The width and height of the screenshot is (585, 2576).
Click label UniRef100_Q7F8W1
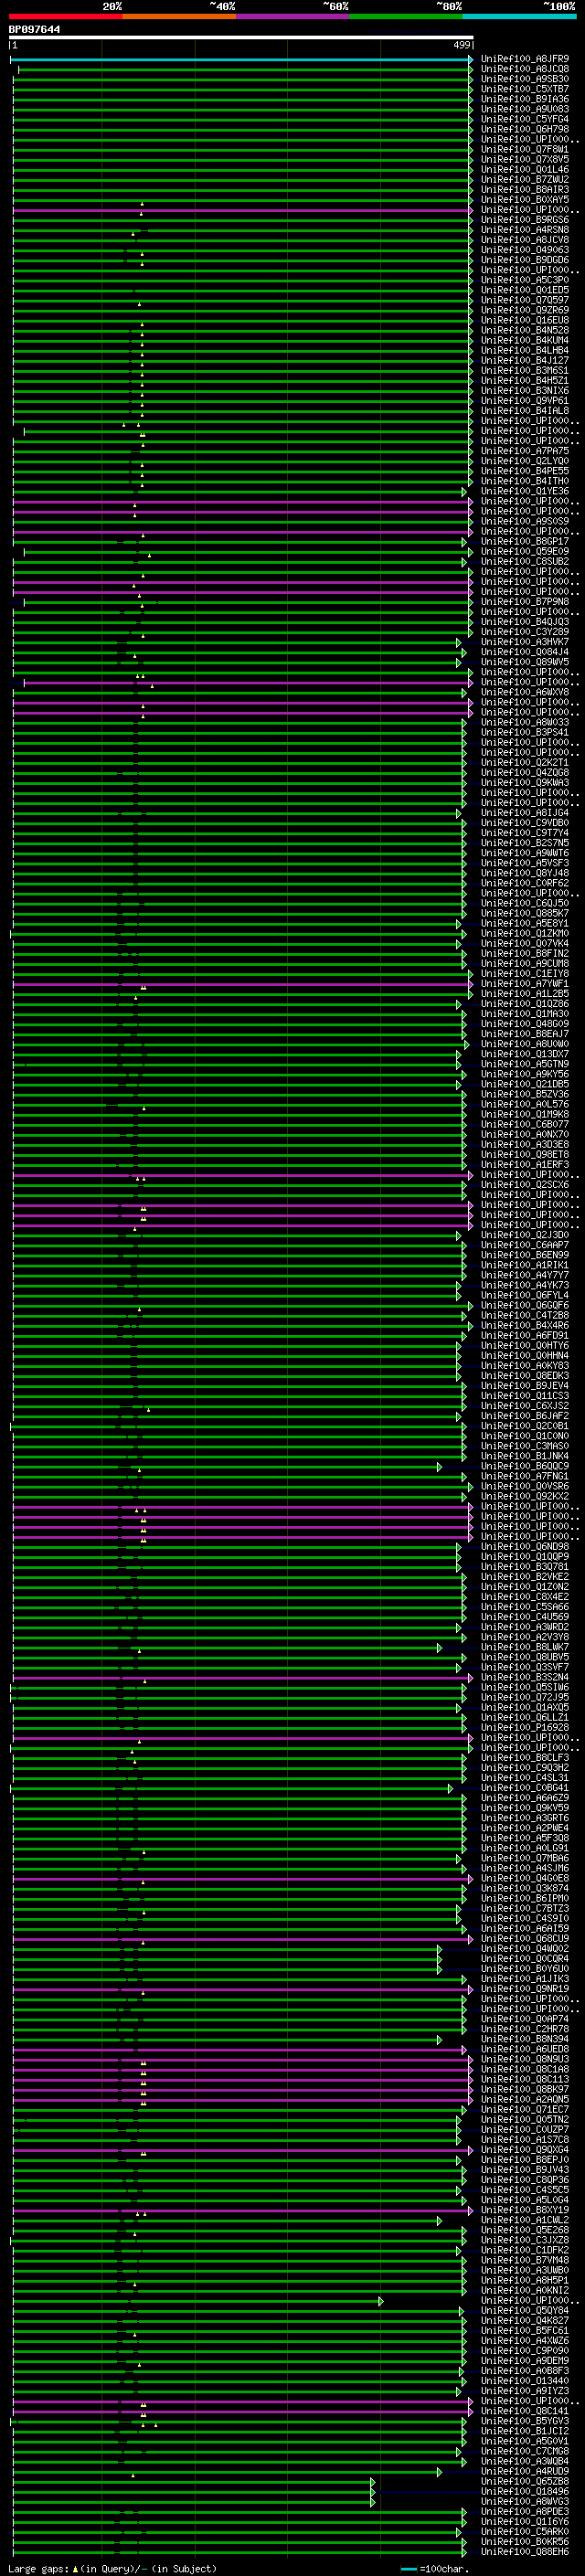(525, 149)
